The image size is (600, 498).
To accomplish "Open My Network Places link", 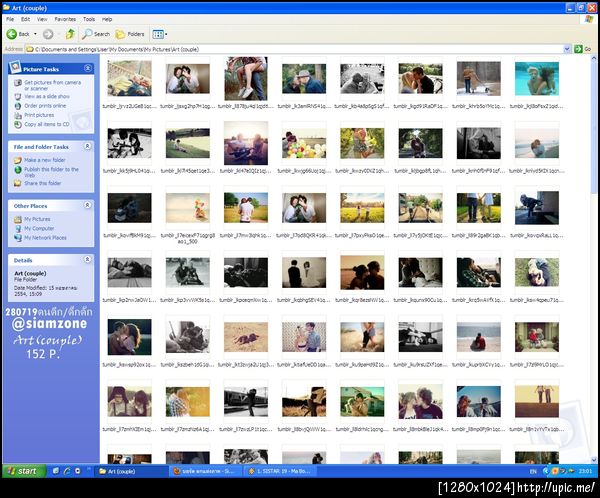I will pos(45,237).
